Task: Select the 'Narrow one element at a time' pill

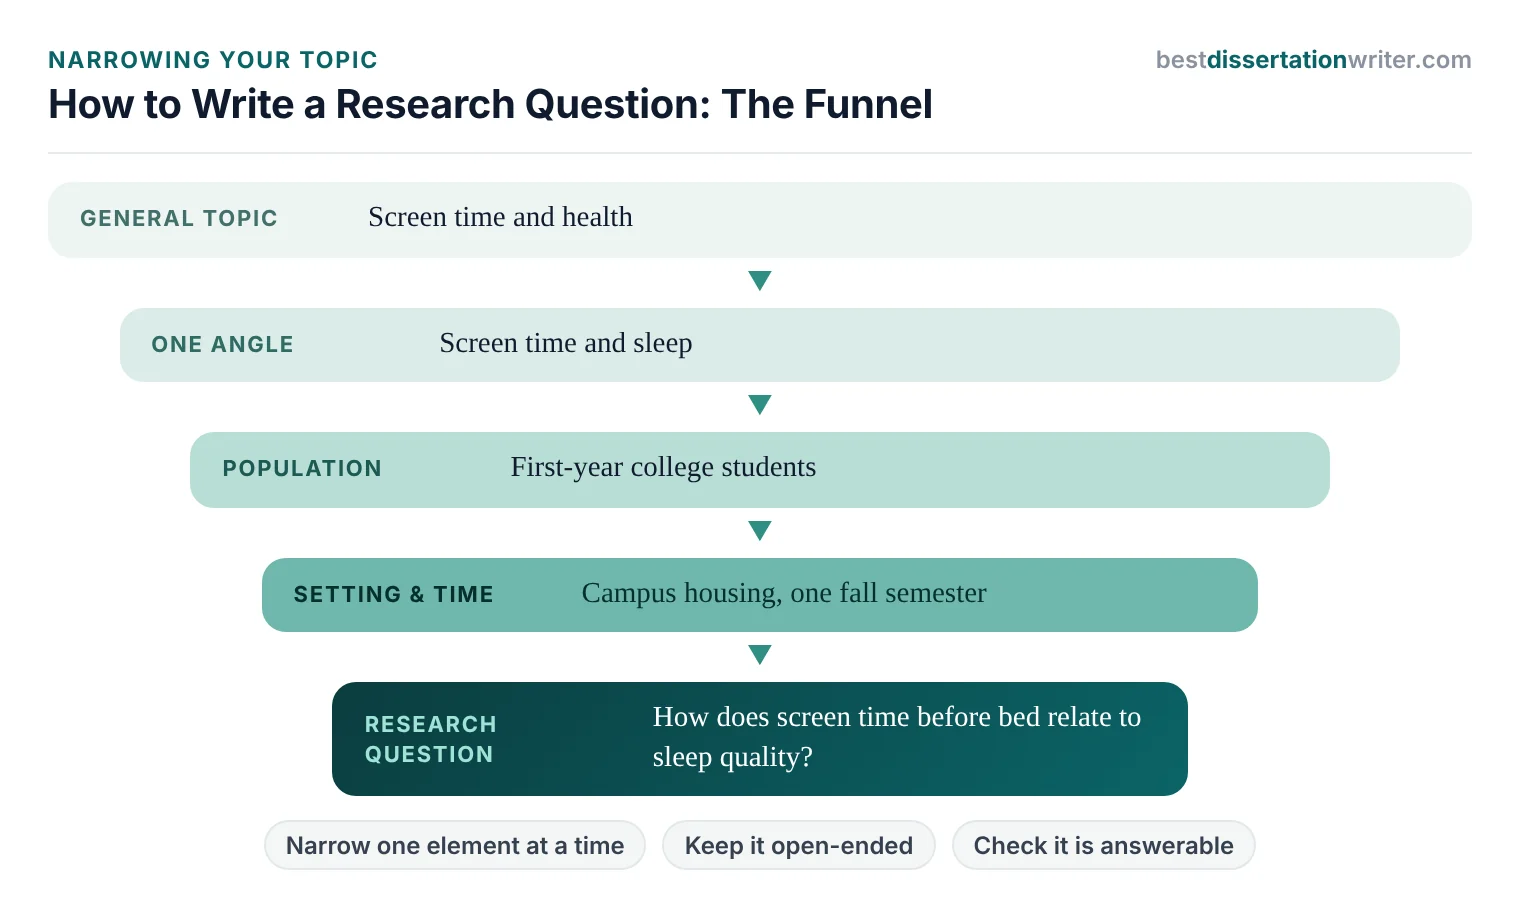Action: (x=455, y=845)
